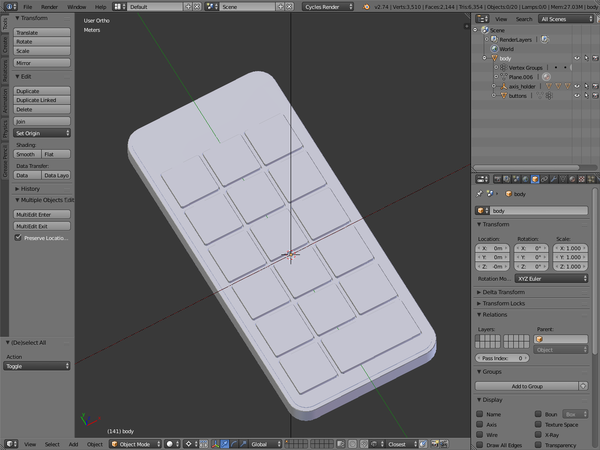Enable the X-Ray display checkbox
This screenshot has width=600, height=450.
tap(540, 436)
